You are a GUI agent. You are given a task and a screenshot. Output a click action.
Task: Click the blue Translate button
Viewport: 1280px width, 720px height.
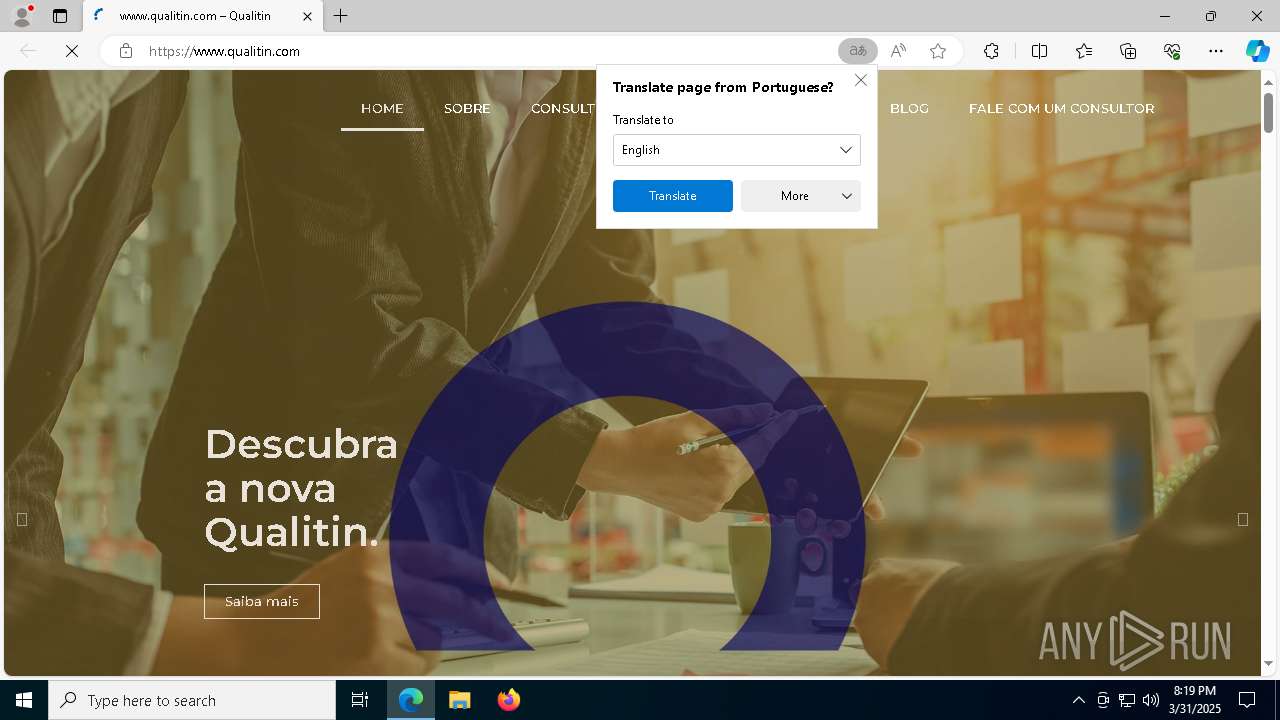click(x=673, y=196)
